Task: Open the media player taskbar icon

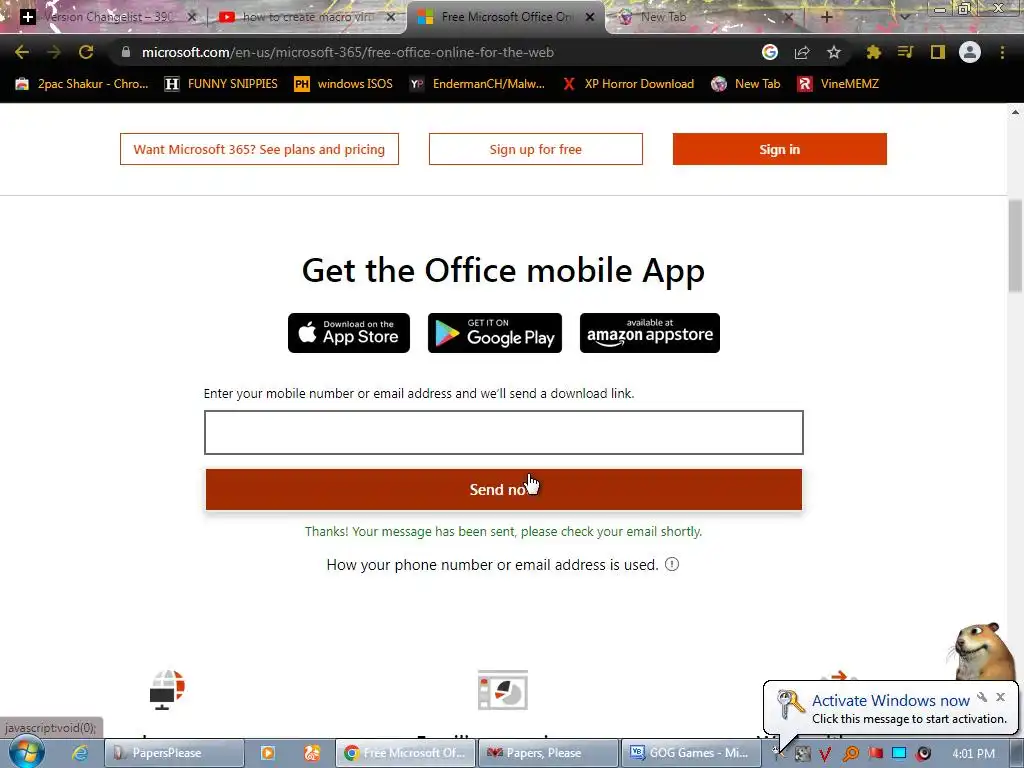Action: [268, 753]
